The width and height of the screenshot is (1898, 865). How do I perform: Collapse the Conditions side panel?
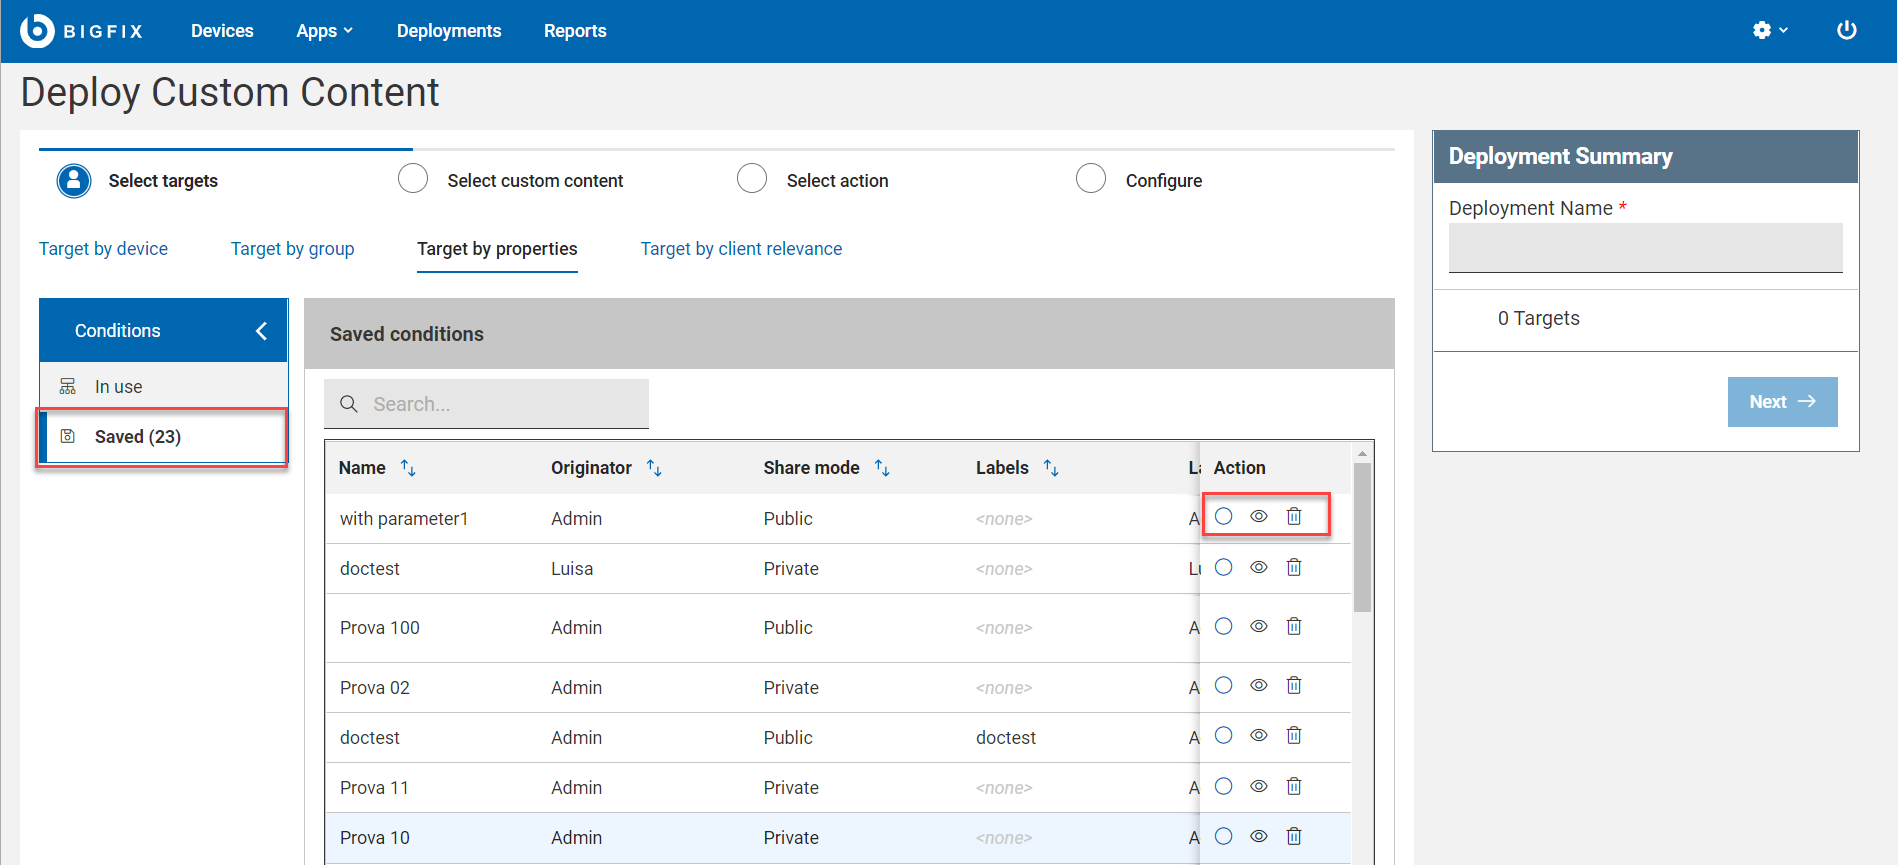coord(261,331)
